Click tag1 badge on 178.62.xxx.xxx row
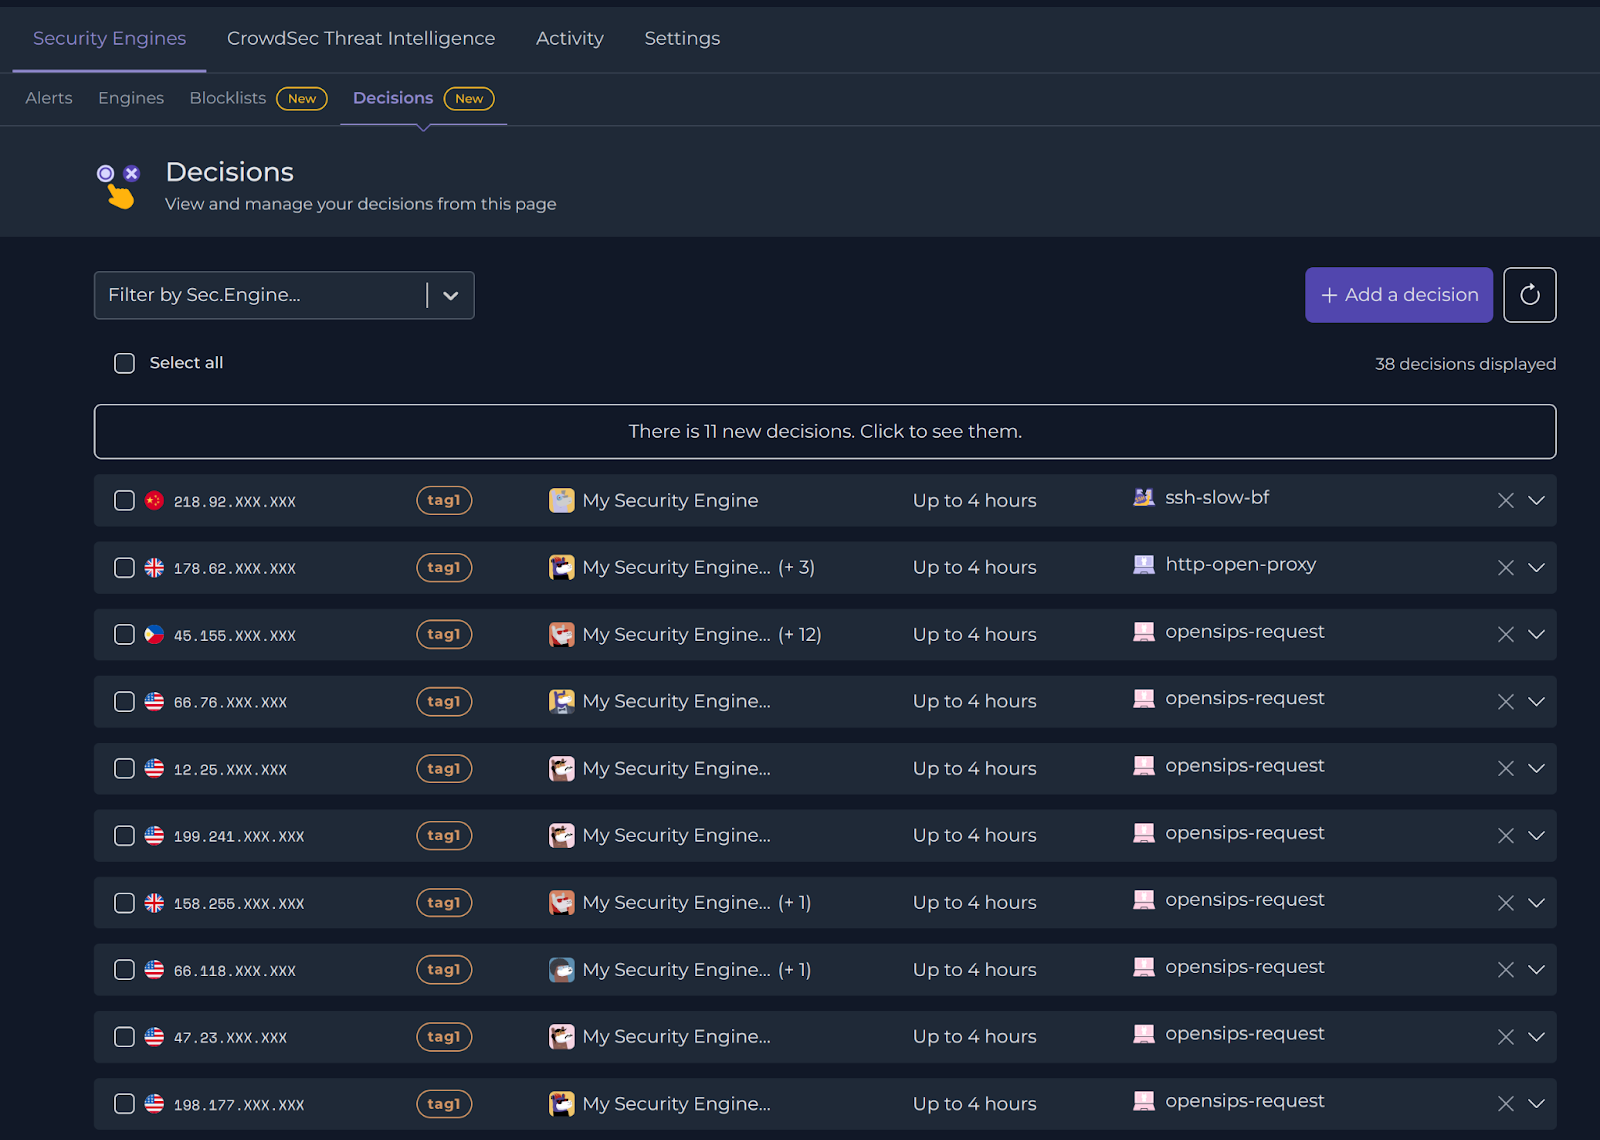 pos(444,567)
